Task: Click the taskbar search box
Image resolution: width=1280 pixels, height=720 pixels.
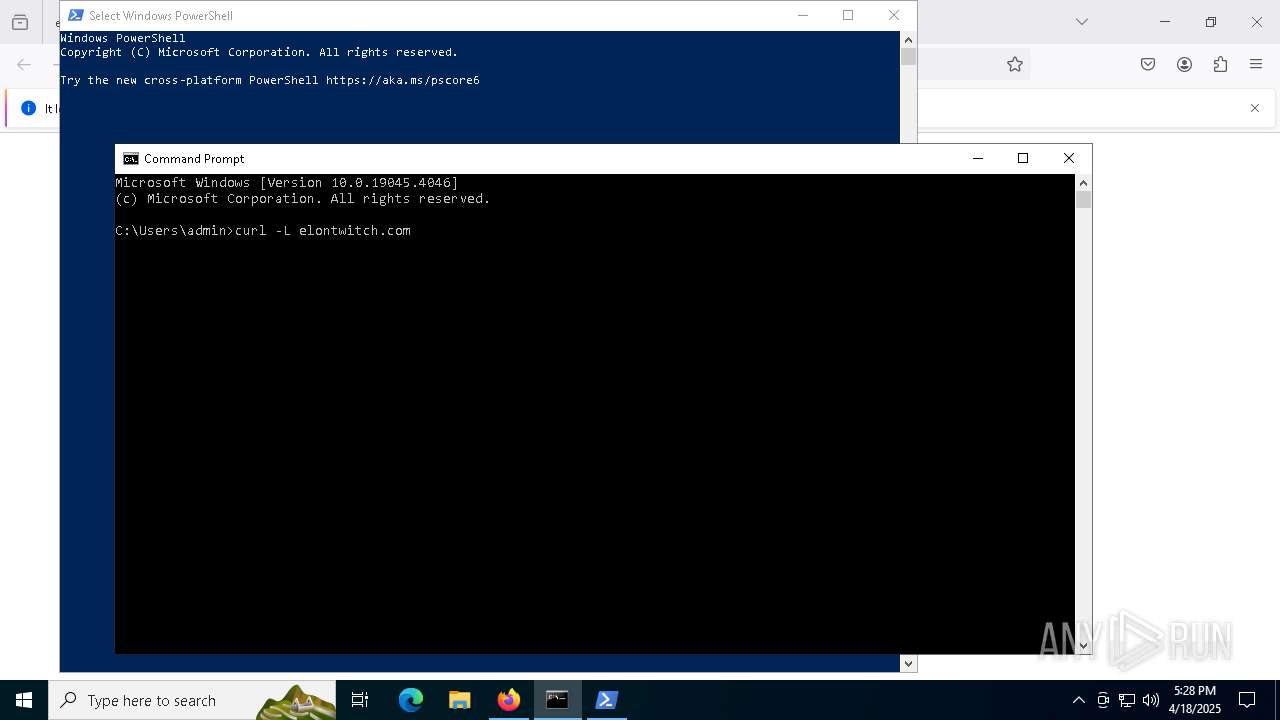Action: [192, 700]
